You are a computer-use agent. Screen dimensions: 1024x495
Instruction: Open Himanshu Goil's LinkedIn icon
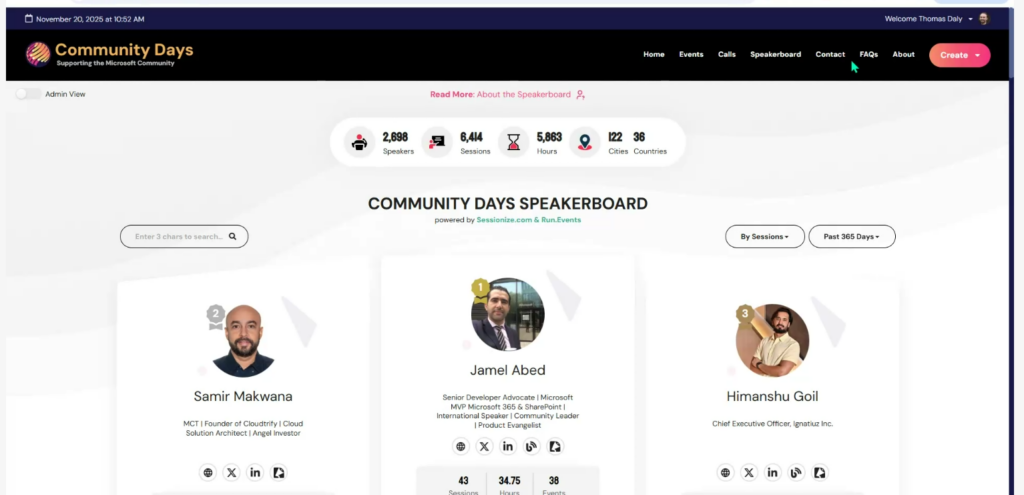(x=773, y=473)
